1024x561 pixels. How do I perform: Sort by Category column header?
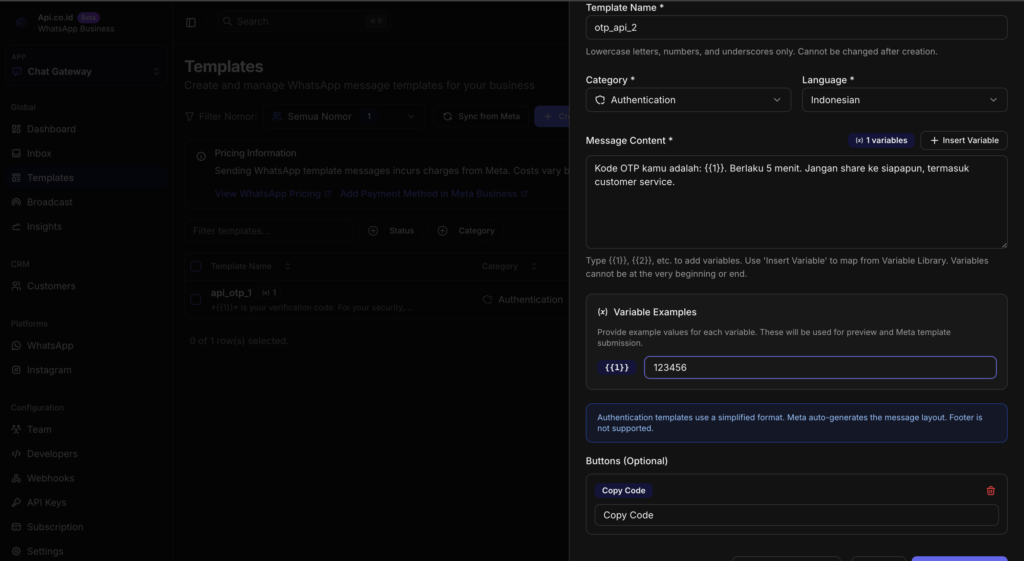509,266
